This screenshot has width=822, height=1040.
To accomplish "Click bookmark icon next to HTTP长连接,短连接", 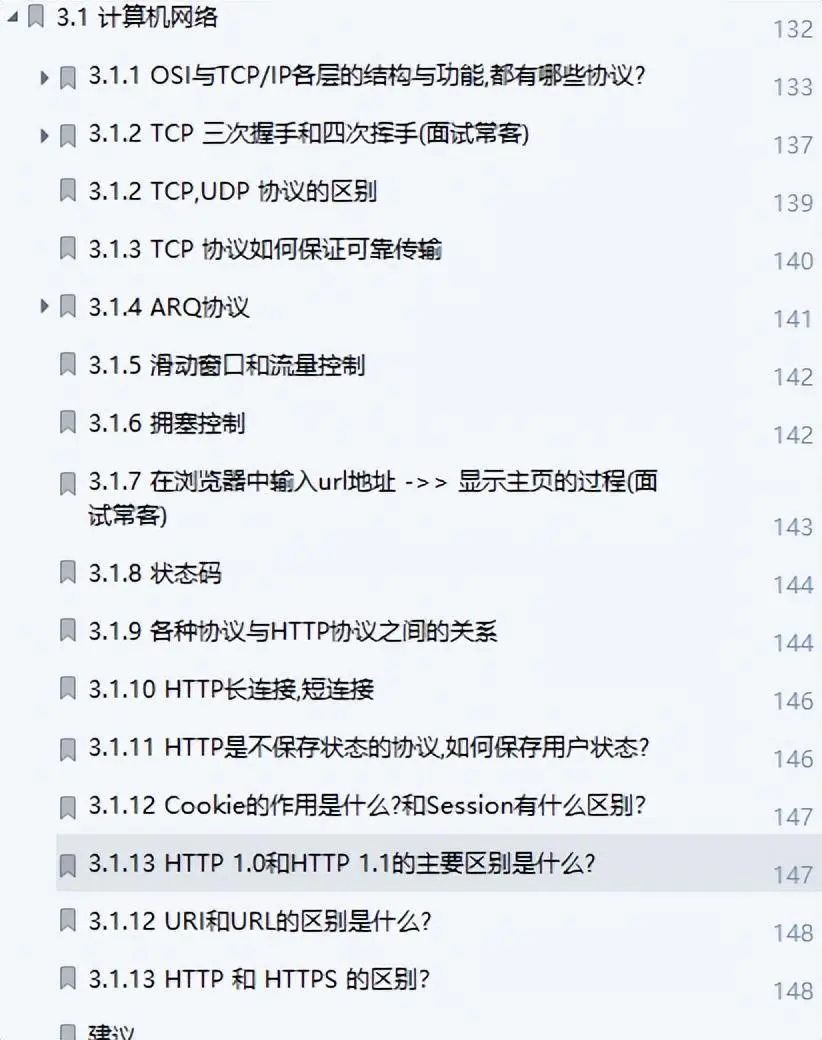I will 68,688.
